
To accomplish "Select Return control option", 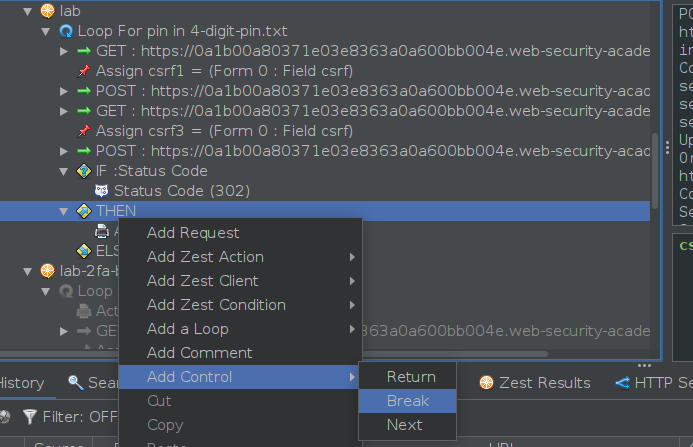I will pyautogui.click(x=411, y=377).
